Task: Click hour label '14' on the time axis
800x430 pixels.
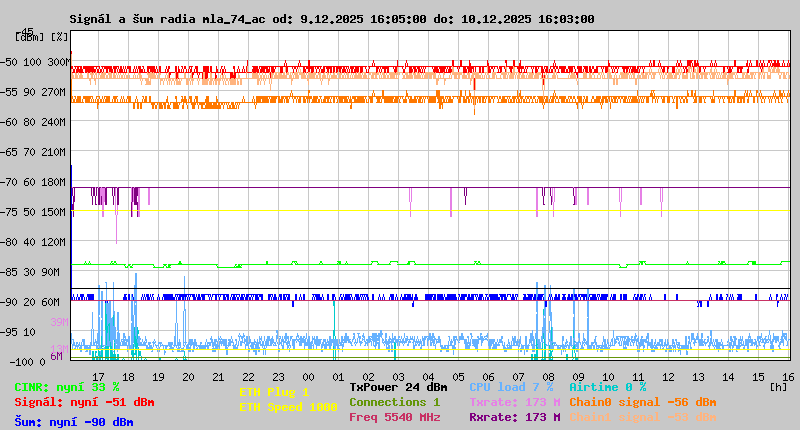Action: tap(728, 377)
